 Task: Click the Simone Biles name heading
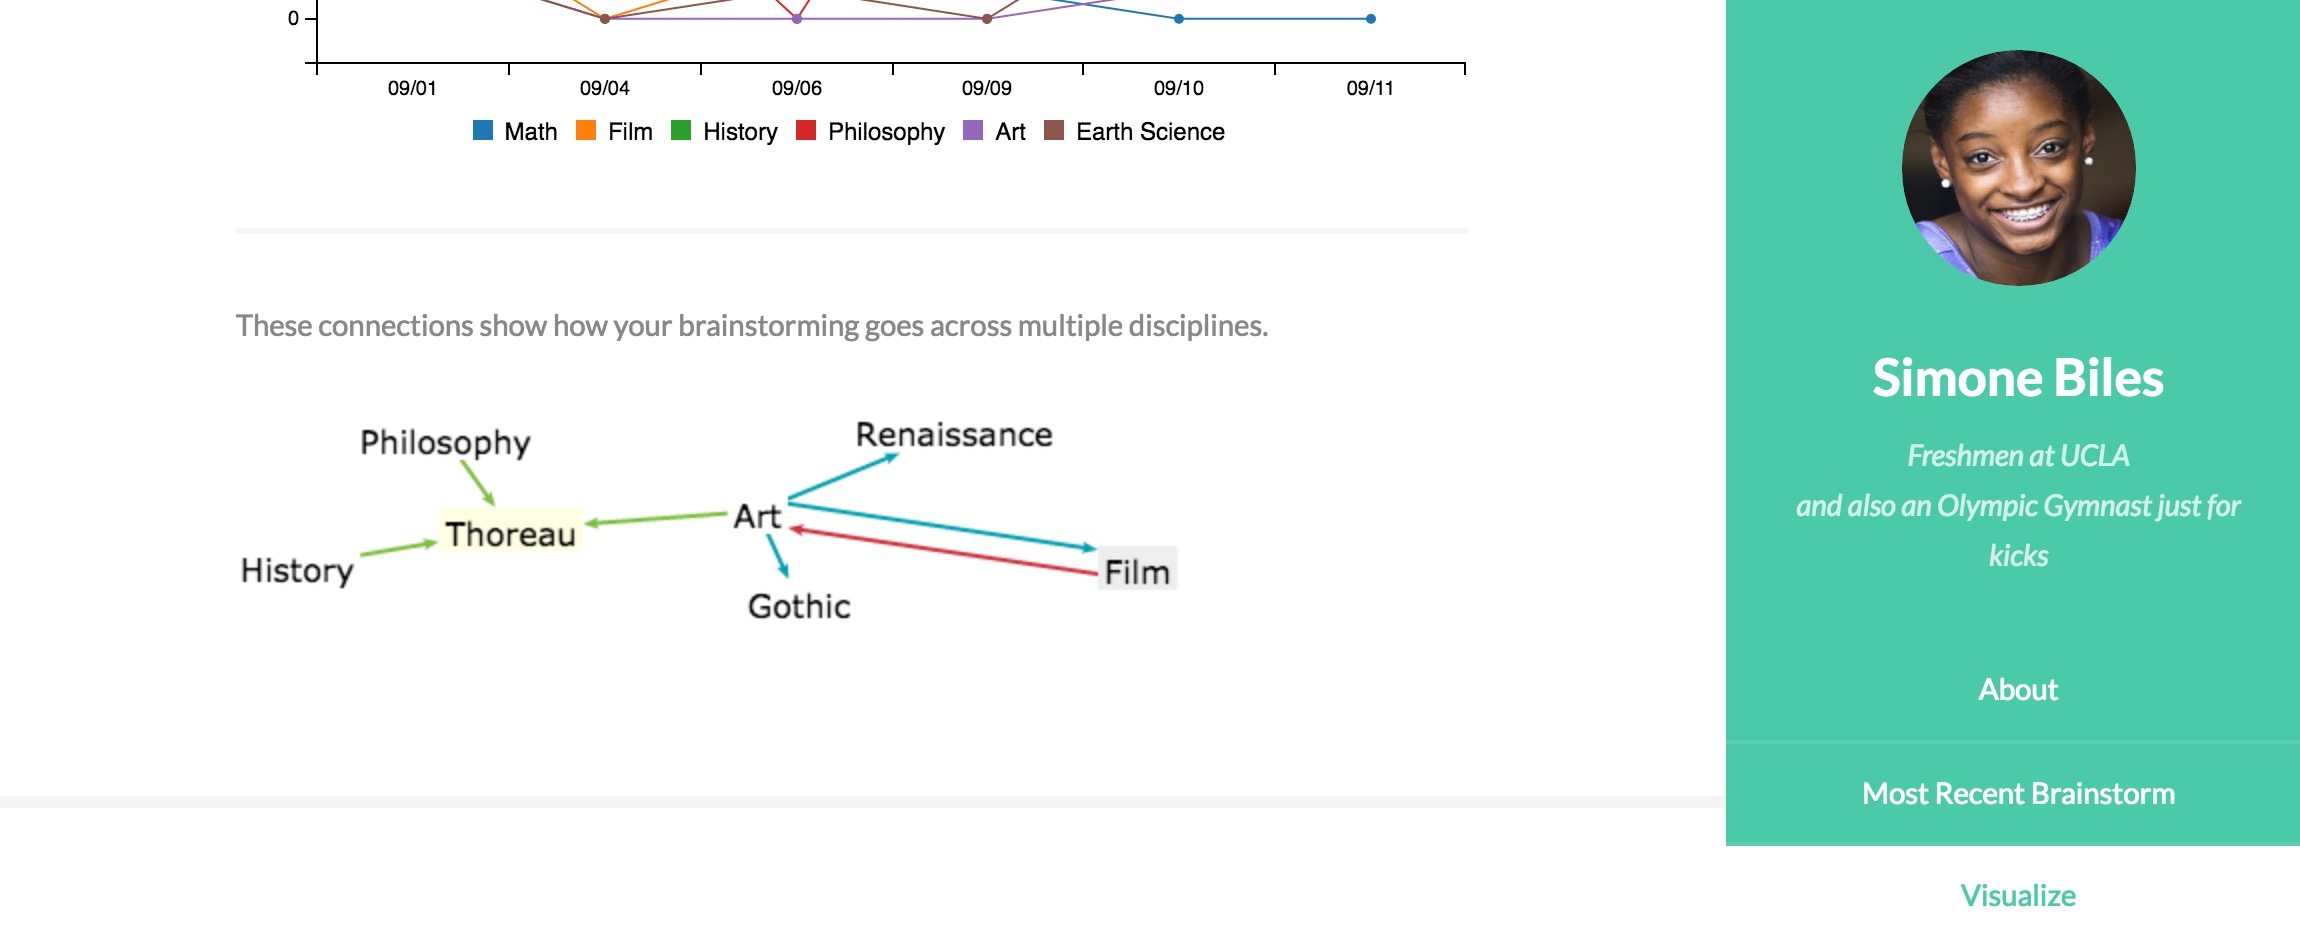coord(2018,378)
